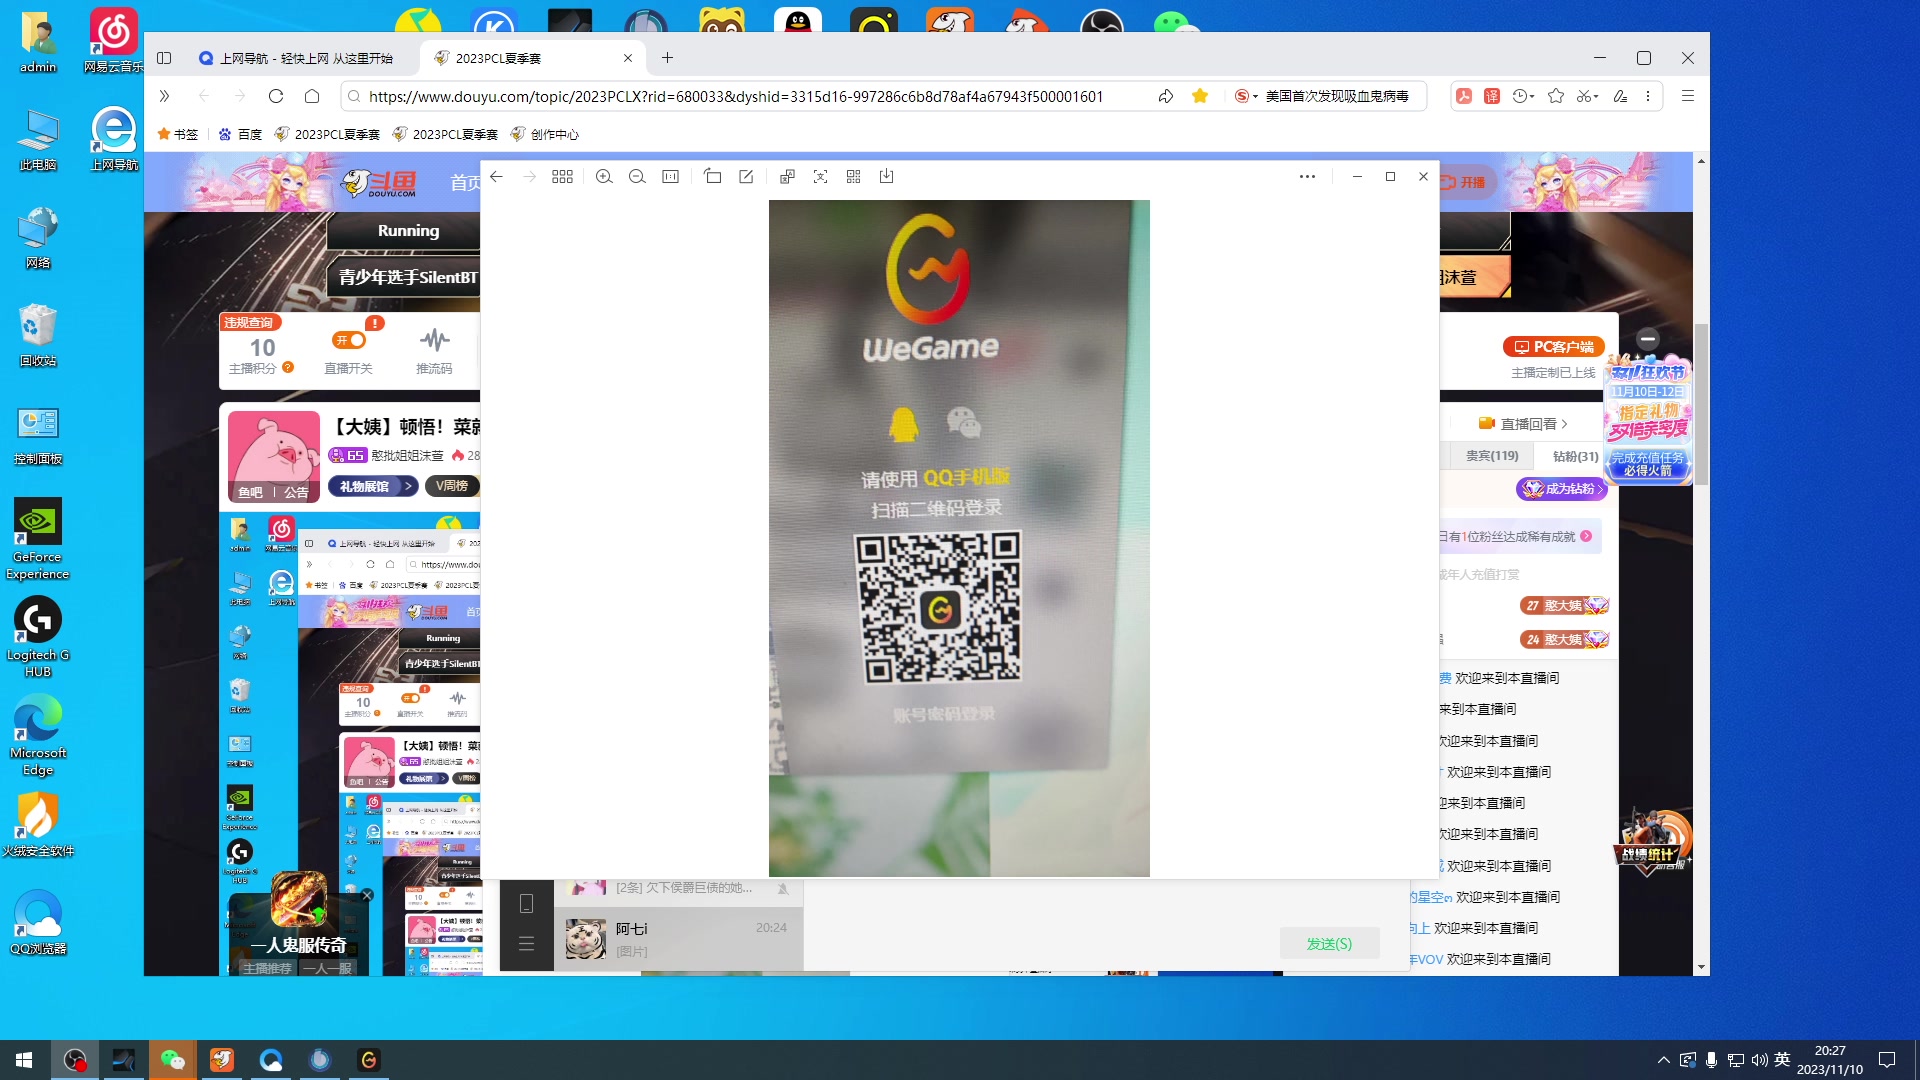
Task: Share the current page from address bar
Action: pos(1166,96)
